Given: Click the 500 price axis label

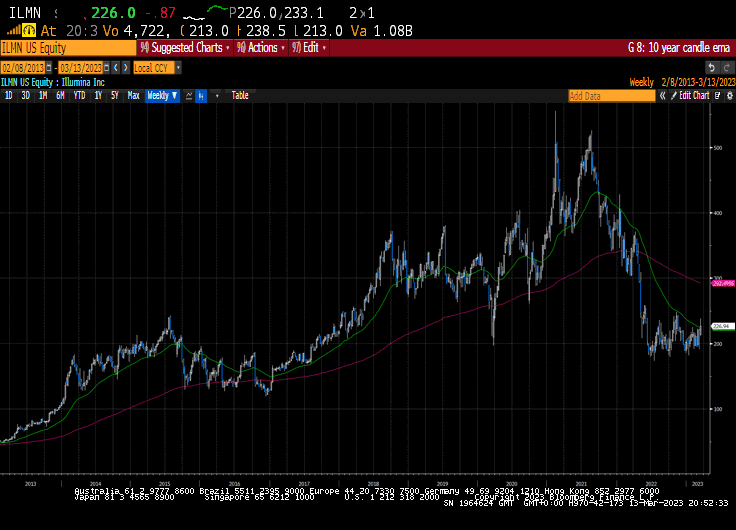Looking at the screenshot, I should (x=717, y=148).
